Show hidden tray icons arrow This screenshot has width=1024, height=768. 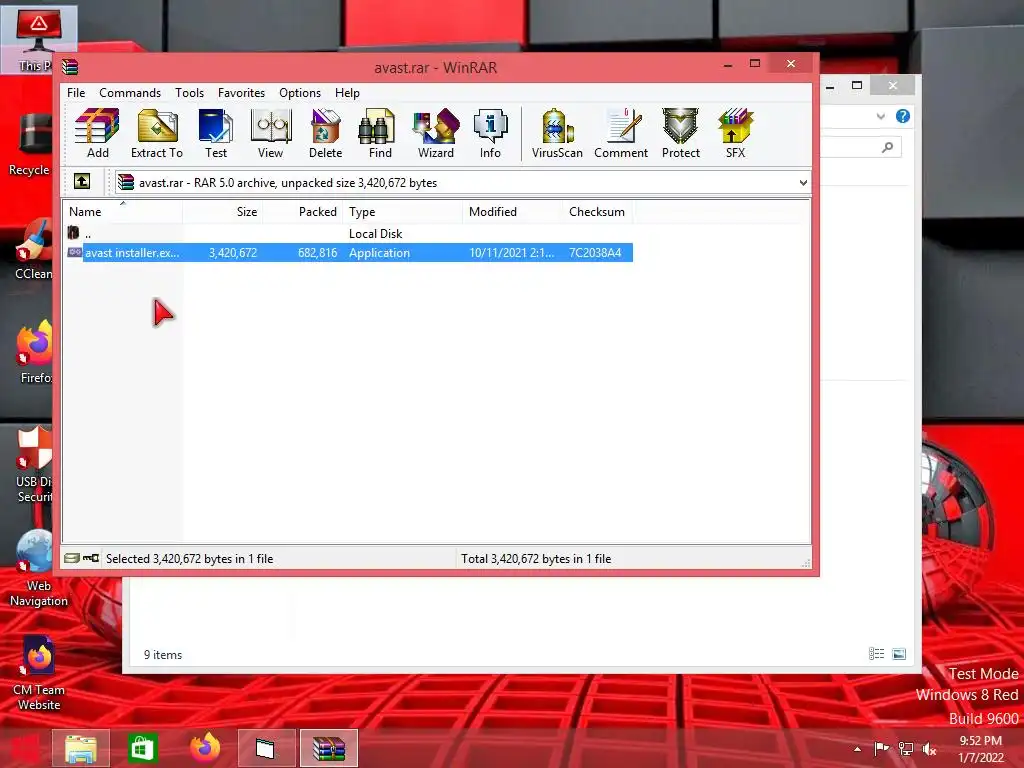[x=857, y=749]
